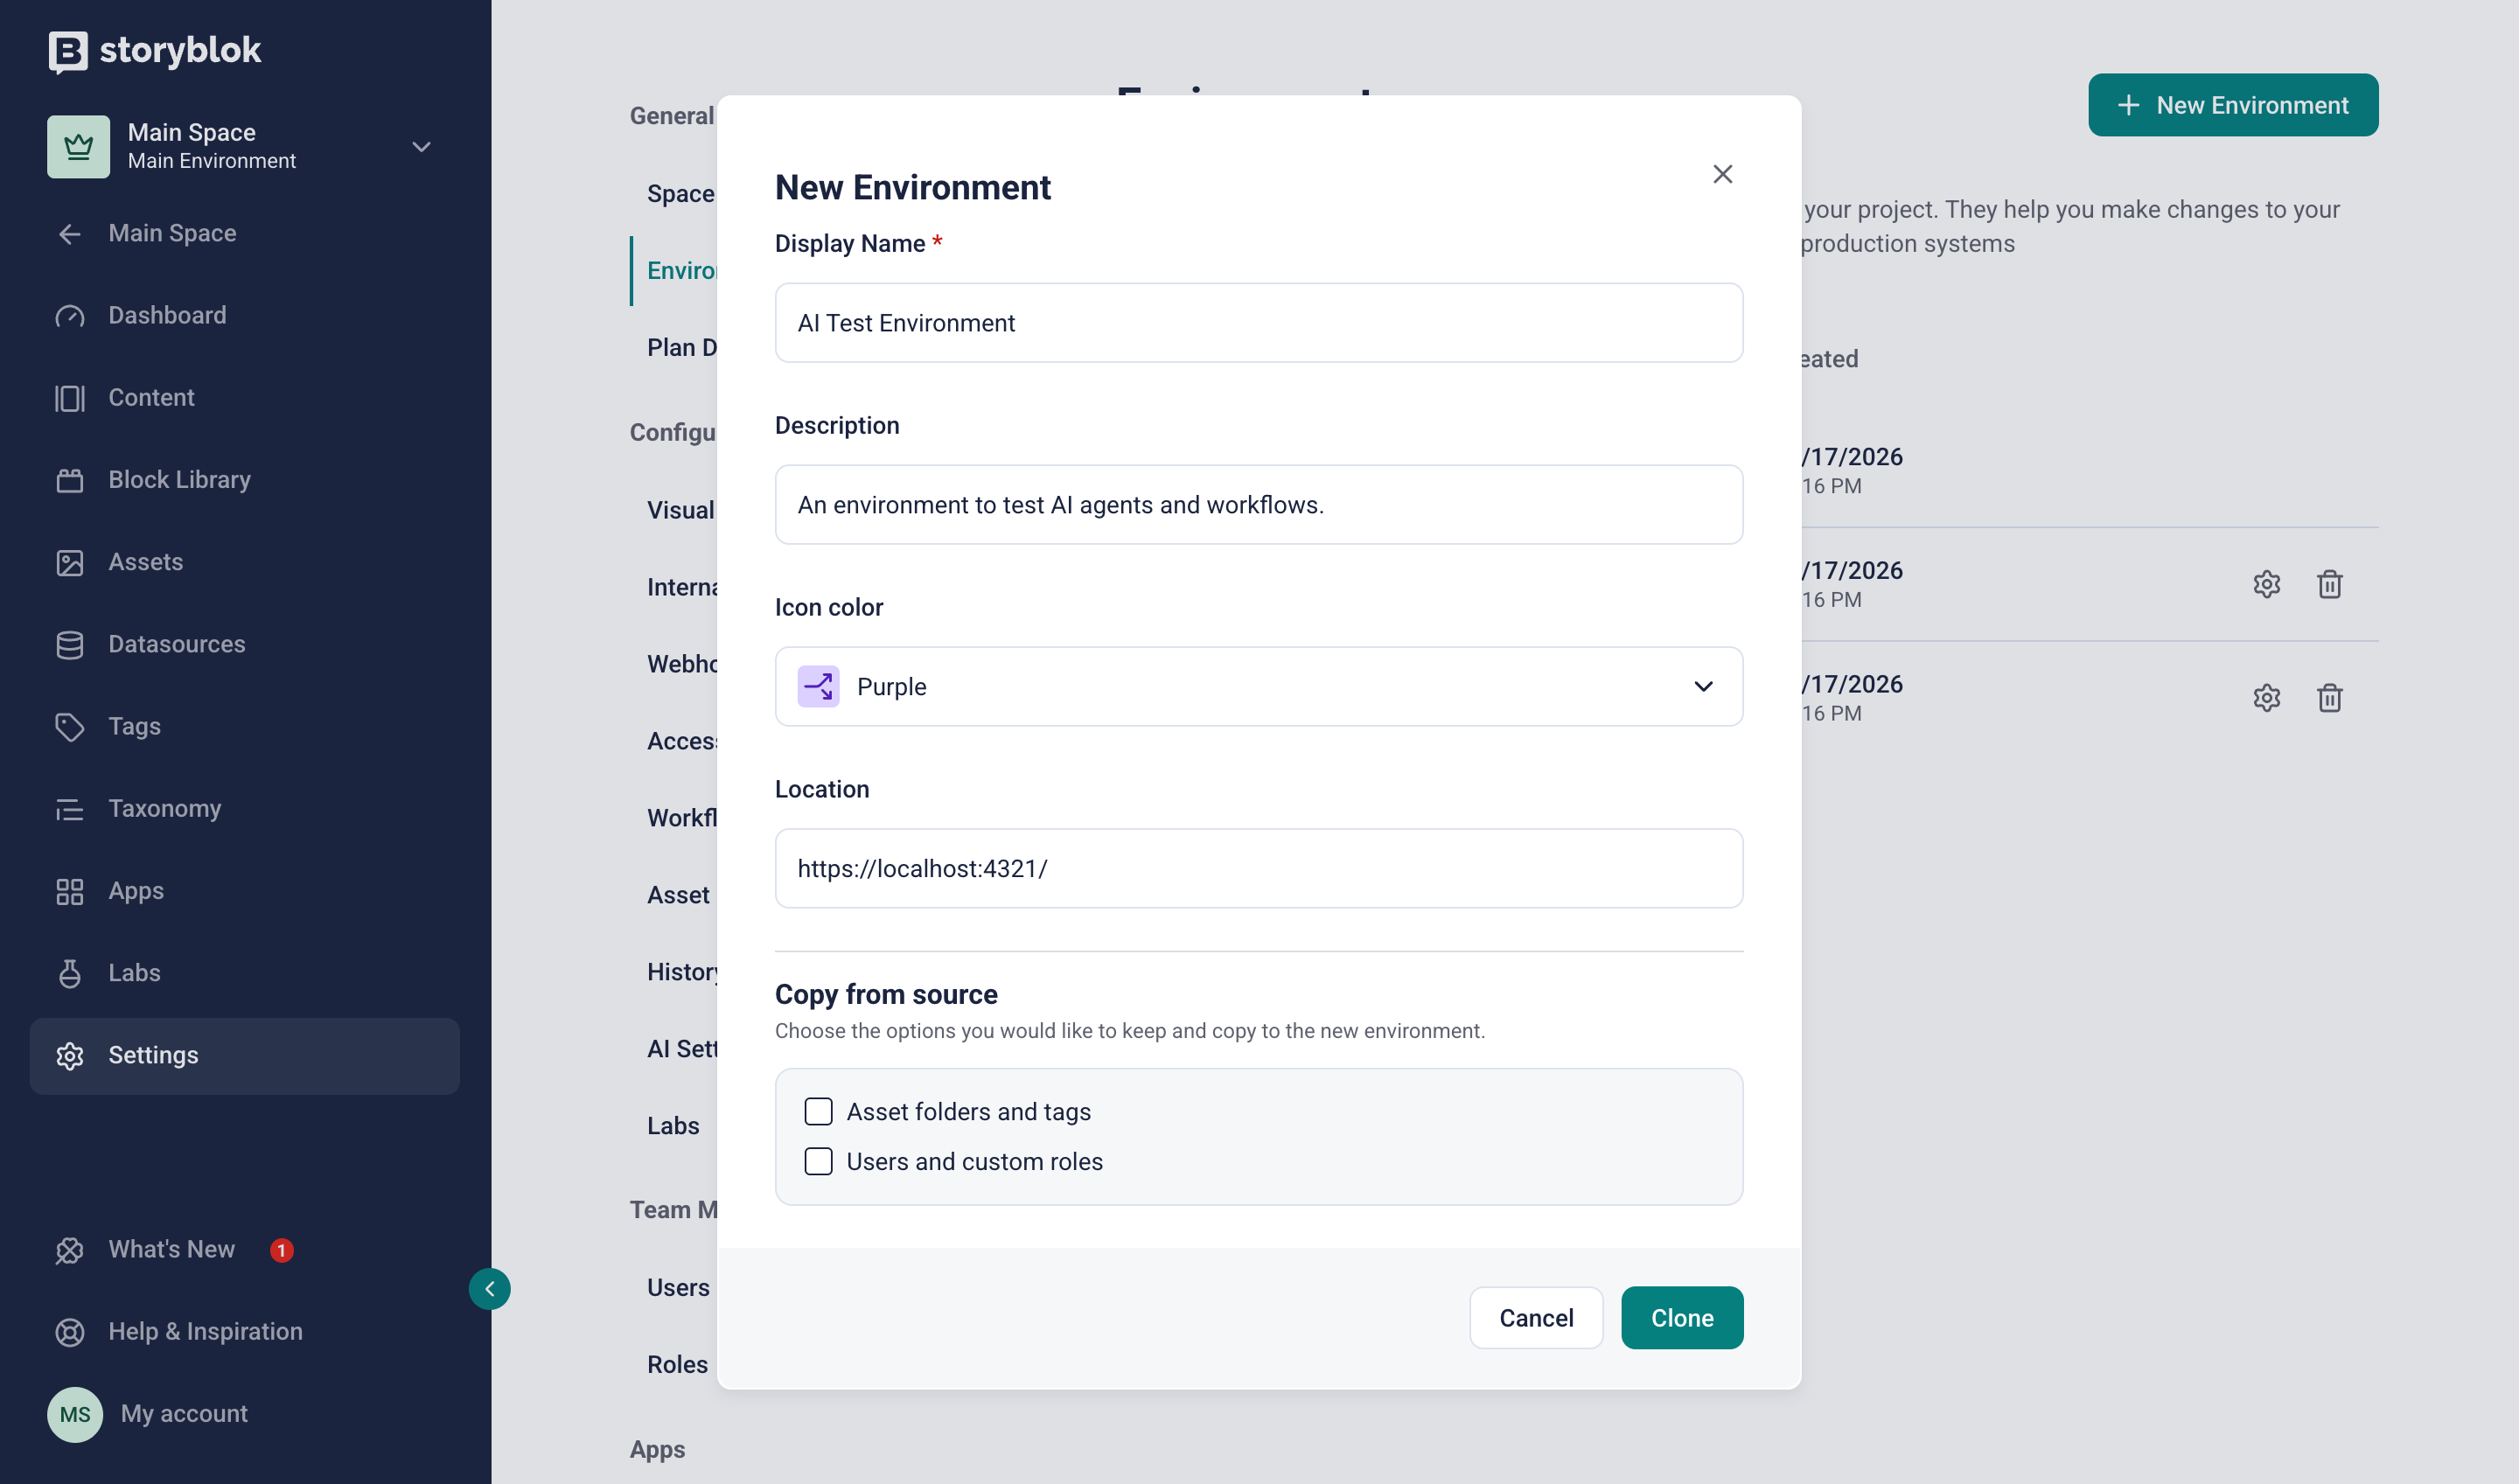Open the Dashboard gauge icon
Image resolution: width=2519 pixels, height=1484 pixels.
69,316
